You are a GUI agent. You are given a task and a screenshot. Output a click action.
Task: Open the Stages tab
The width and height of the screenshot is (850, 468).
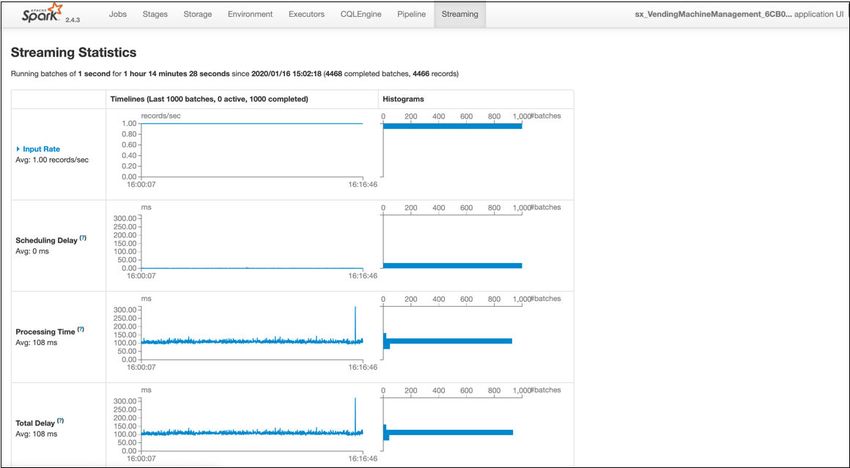tap(155, 14)
